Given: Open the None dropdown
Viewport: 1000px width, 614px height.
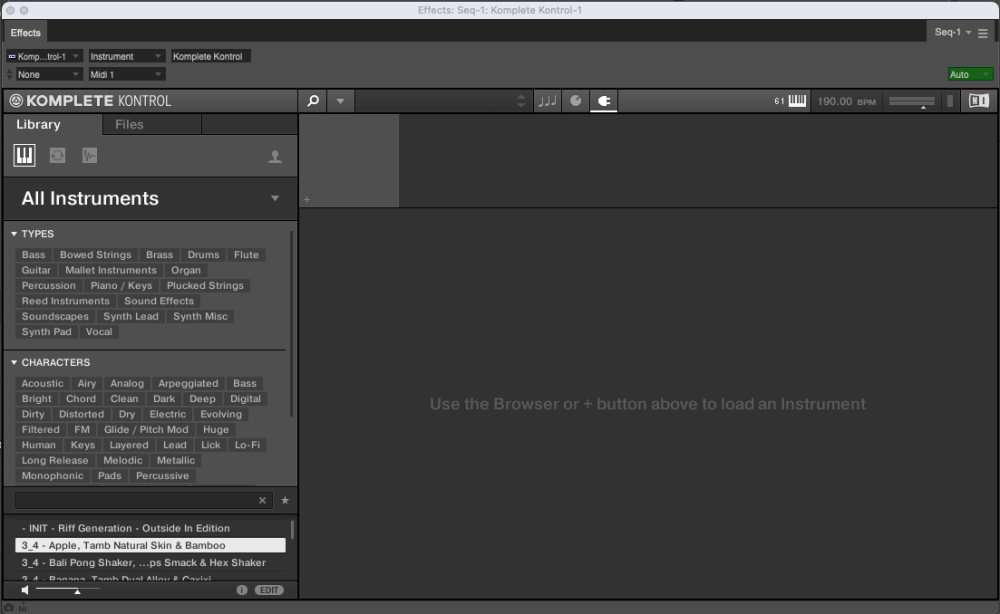Looking at the screenshot, I should [x=48, y=75].
